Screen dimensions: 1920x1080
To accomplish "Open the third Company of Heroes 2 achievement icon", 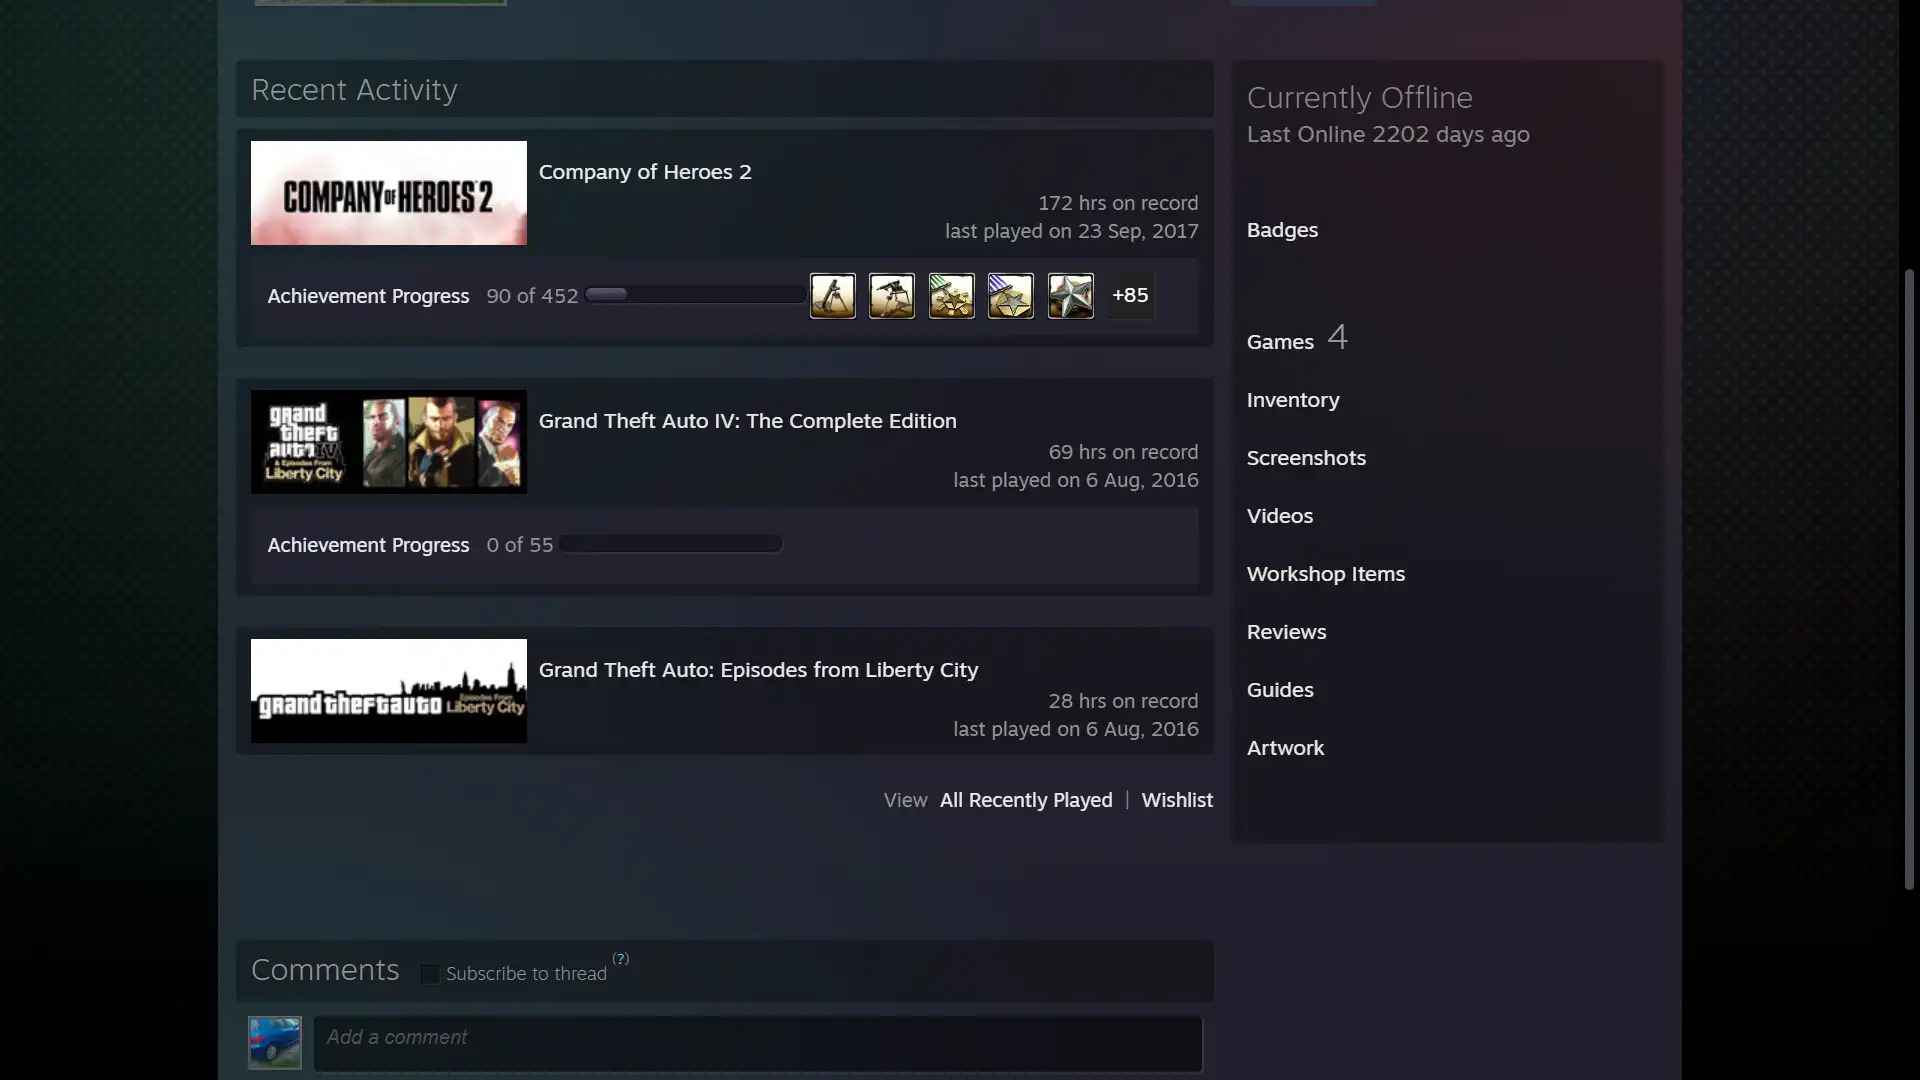I will tap(951, 296).
